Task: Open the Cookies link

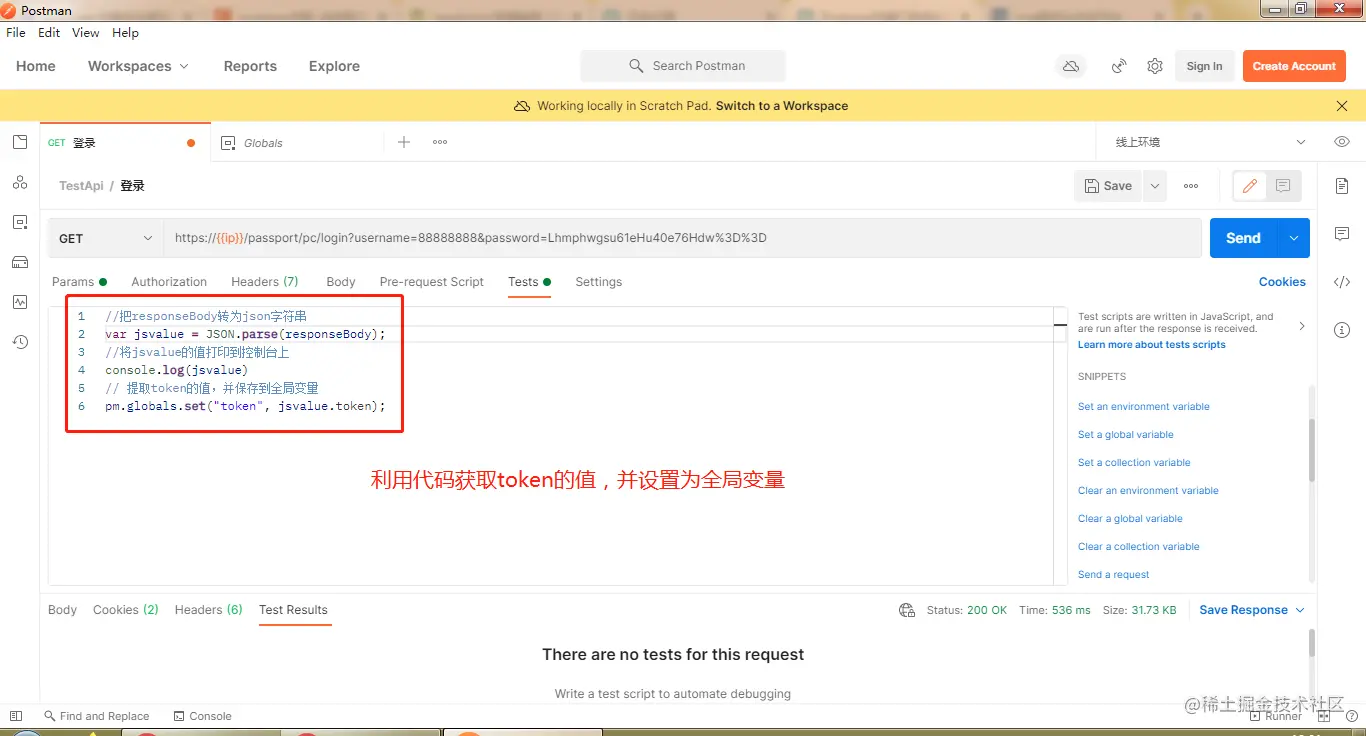Action: point(1282,282)
